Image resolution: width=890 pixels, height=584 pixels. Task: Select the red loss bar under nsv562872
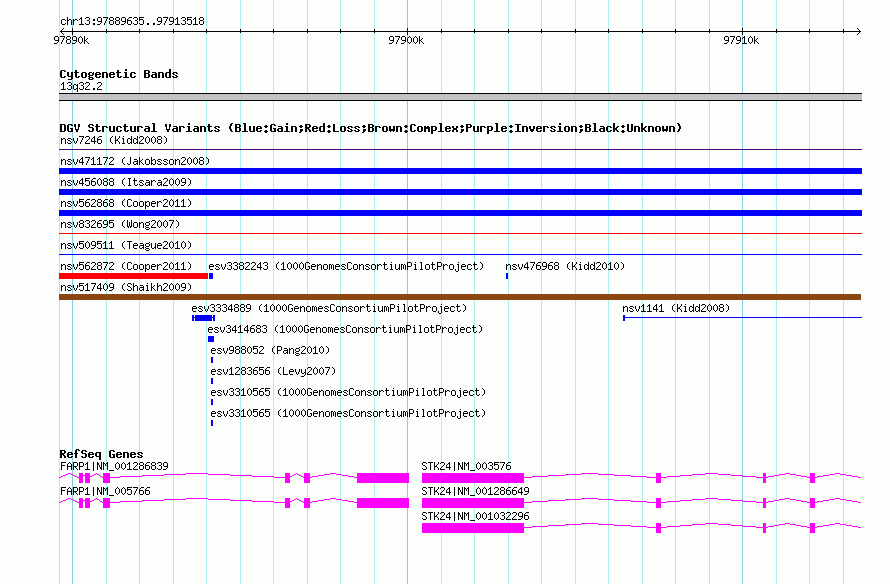(133, 276)
